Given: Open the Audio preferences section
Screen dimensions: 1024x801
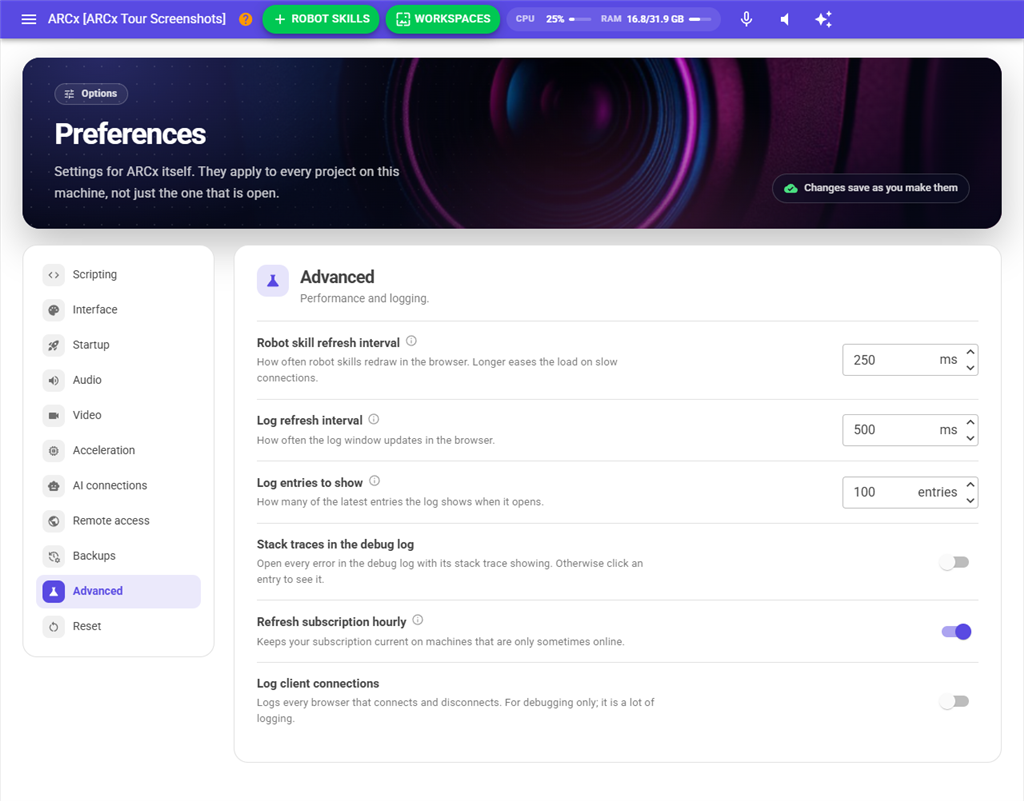Looking at the screenshot, I should click(x=118, y=380).
